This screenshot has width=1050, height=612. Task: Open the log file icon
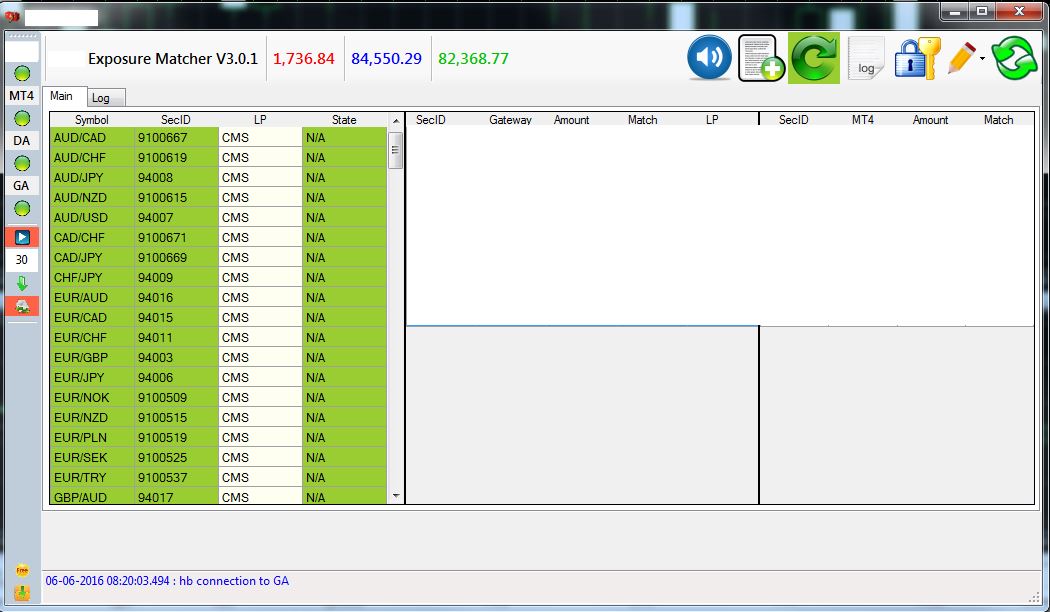click(x=865, y=58)
